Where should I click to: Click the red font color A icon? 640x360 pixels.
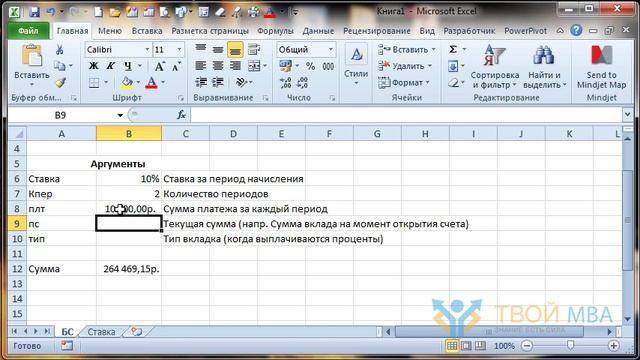(x=151, y=82)
